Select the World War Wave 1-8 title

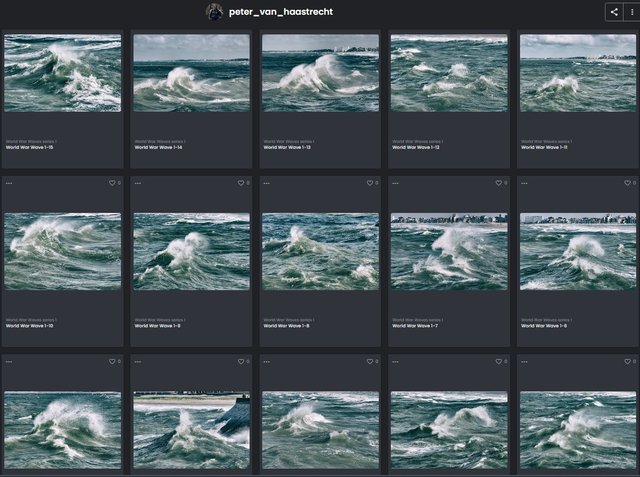point(286,326)
